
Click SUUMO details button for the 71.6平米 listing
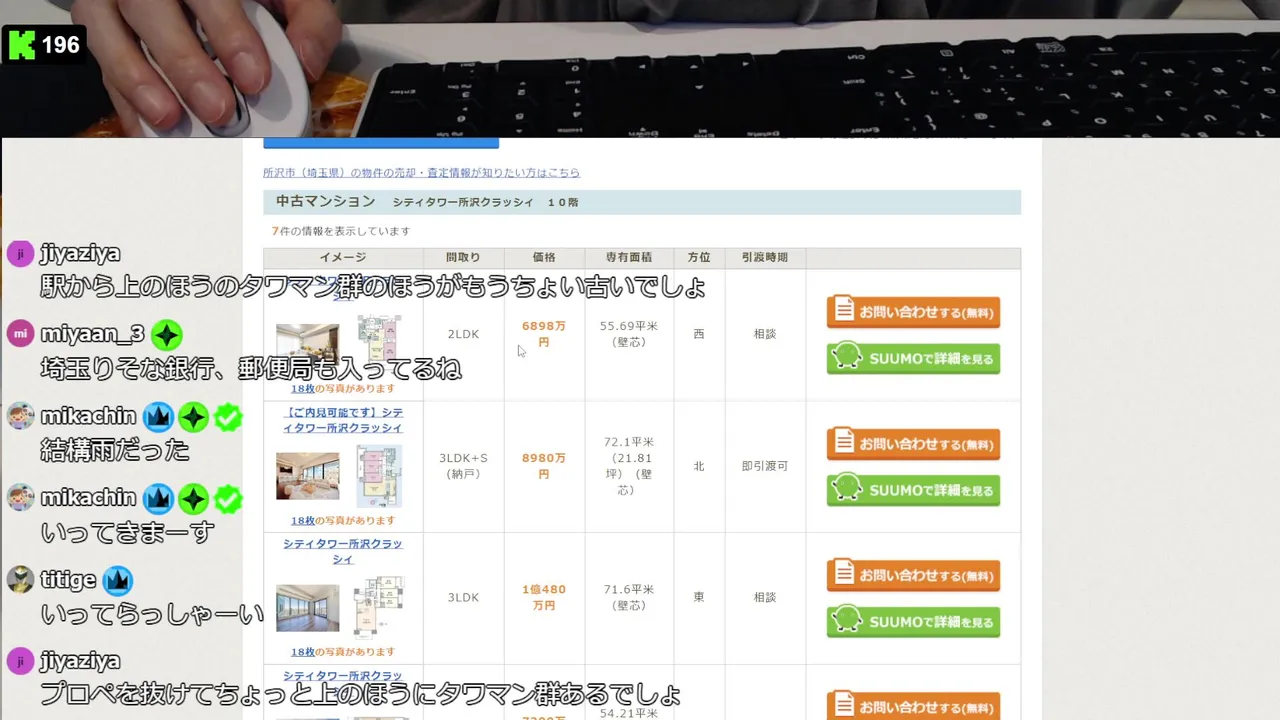coord(913,621)
